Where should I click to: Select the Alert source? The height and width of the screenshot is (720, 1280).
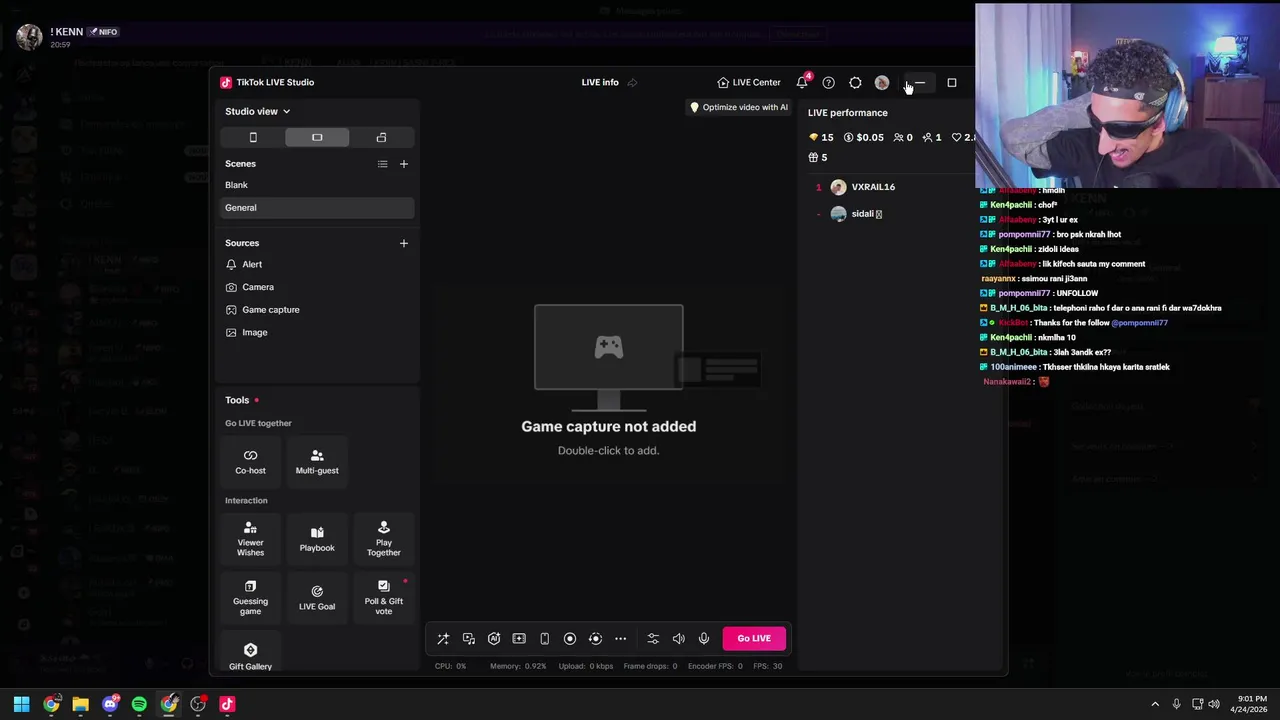pyautogui.click(x=317, y=264)
